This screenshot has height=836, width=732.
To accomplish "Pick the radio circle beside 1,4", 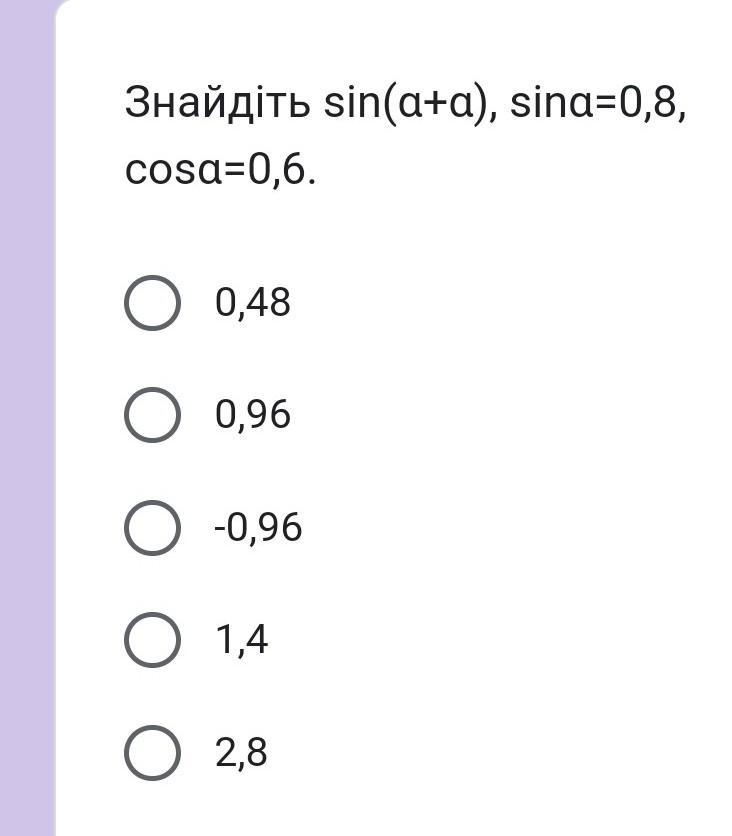I will (153, 640).
